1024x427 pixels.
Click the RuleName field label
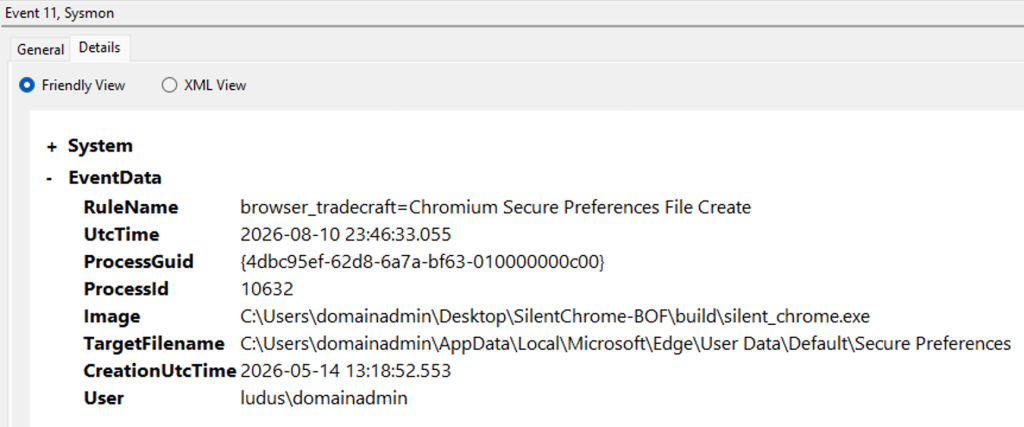(131, 208)
